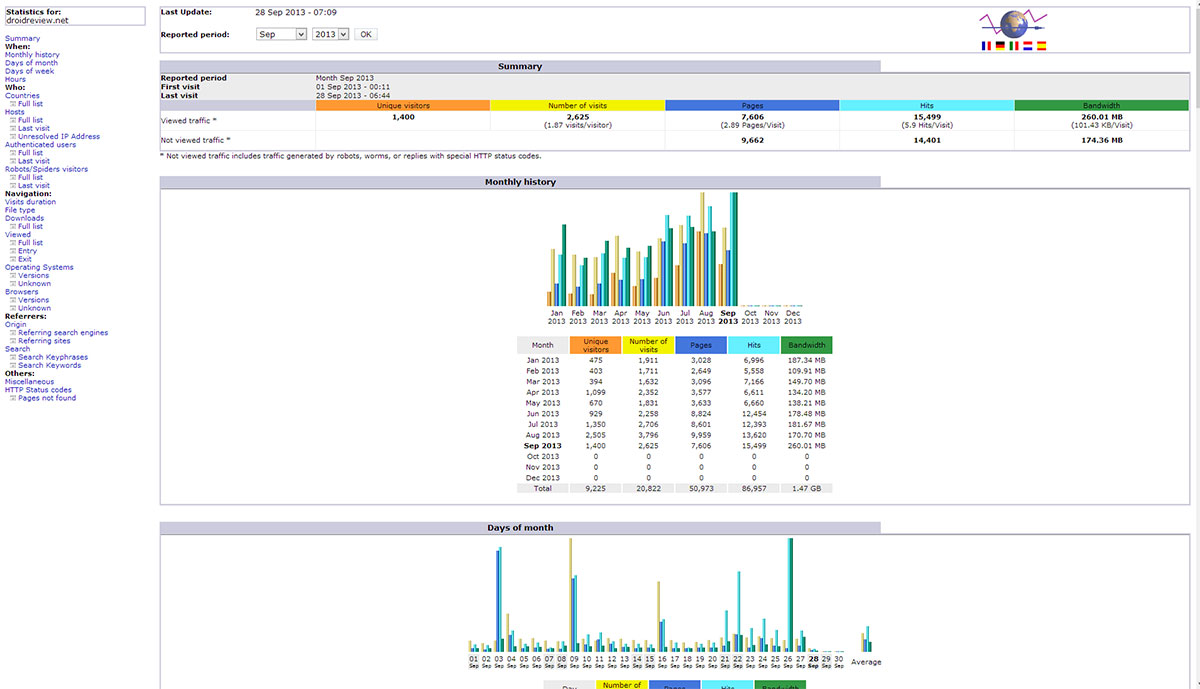
Task: Open the File type link
Action: 20,210
